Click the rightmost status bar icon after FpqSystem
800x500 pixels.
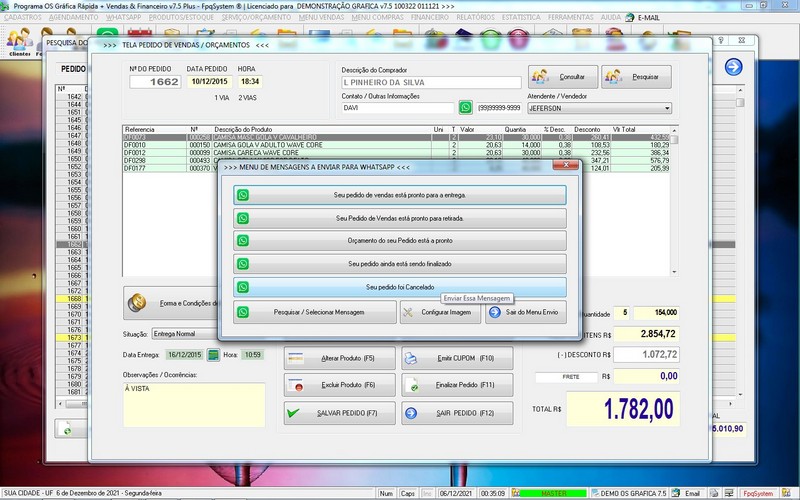click(x=786, y=493)
